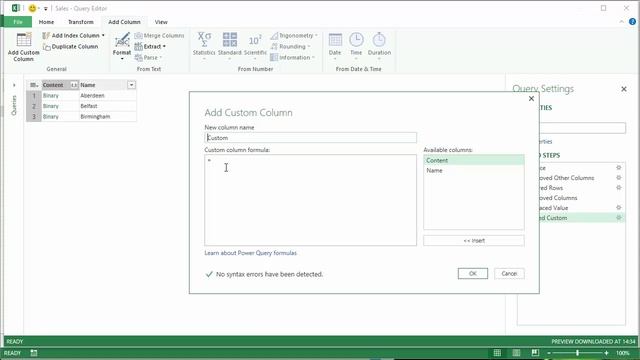640x360 pixels.
Task: Select the Add Column tab
Action: [x=124, y=22]
